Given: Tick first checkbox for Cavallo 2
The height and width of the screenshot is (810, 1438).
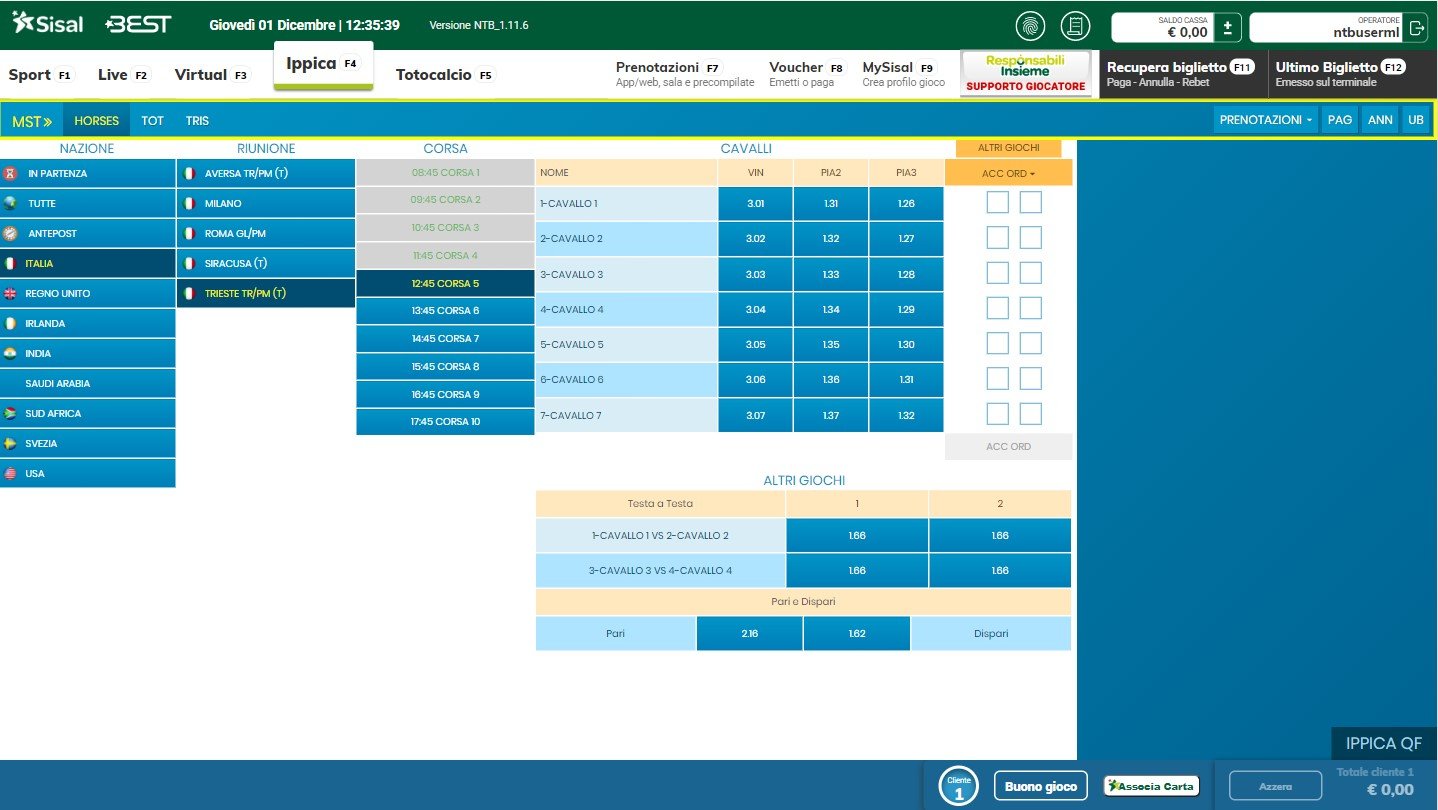Looking at the screenshot, I should tap(997, 238).
